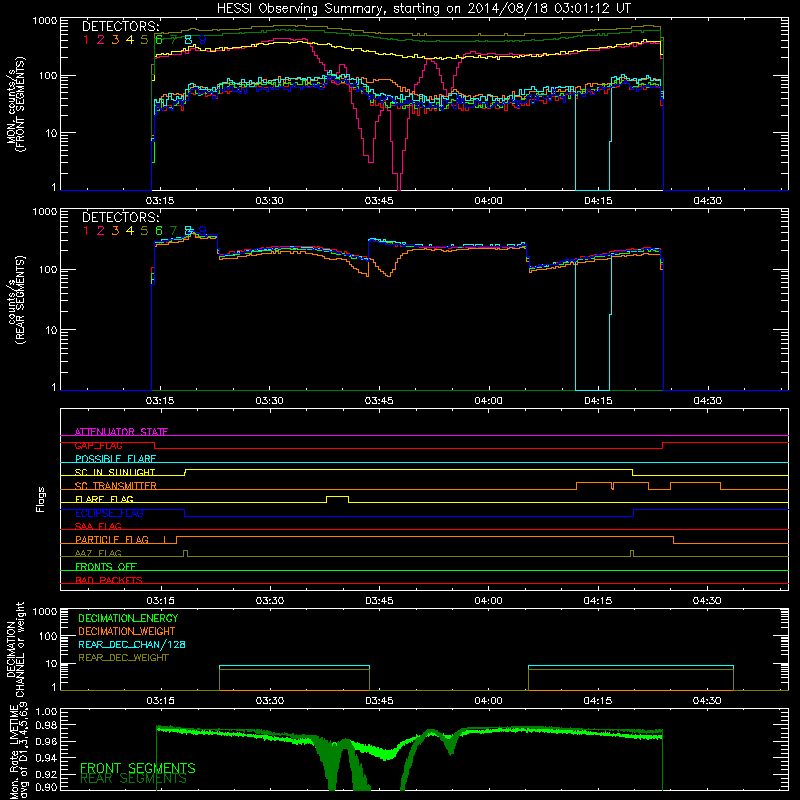This screenshot has height=800, width=800.
Task: Click the SC IN SUNLIGHT flag label
Action: point(115,472)
